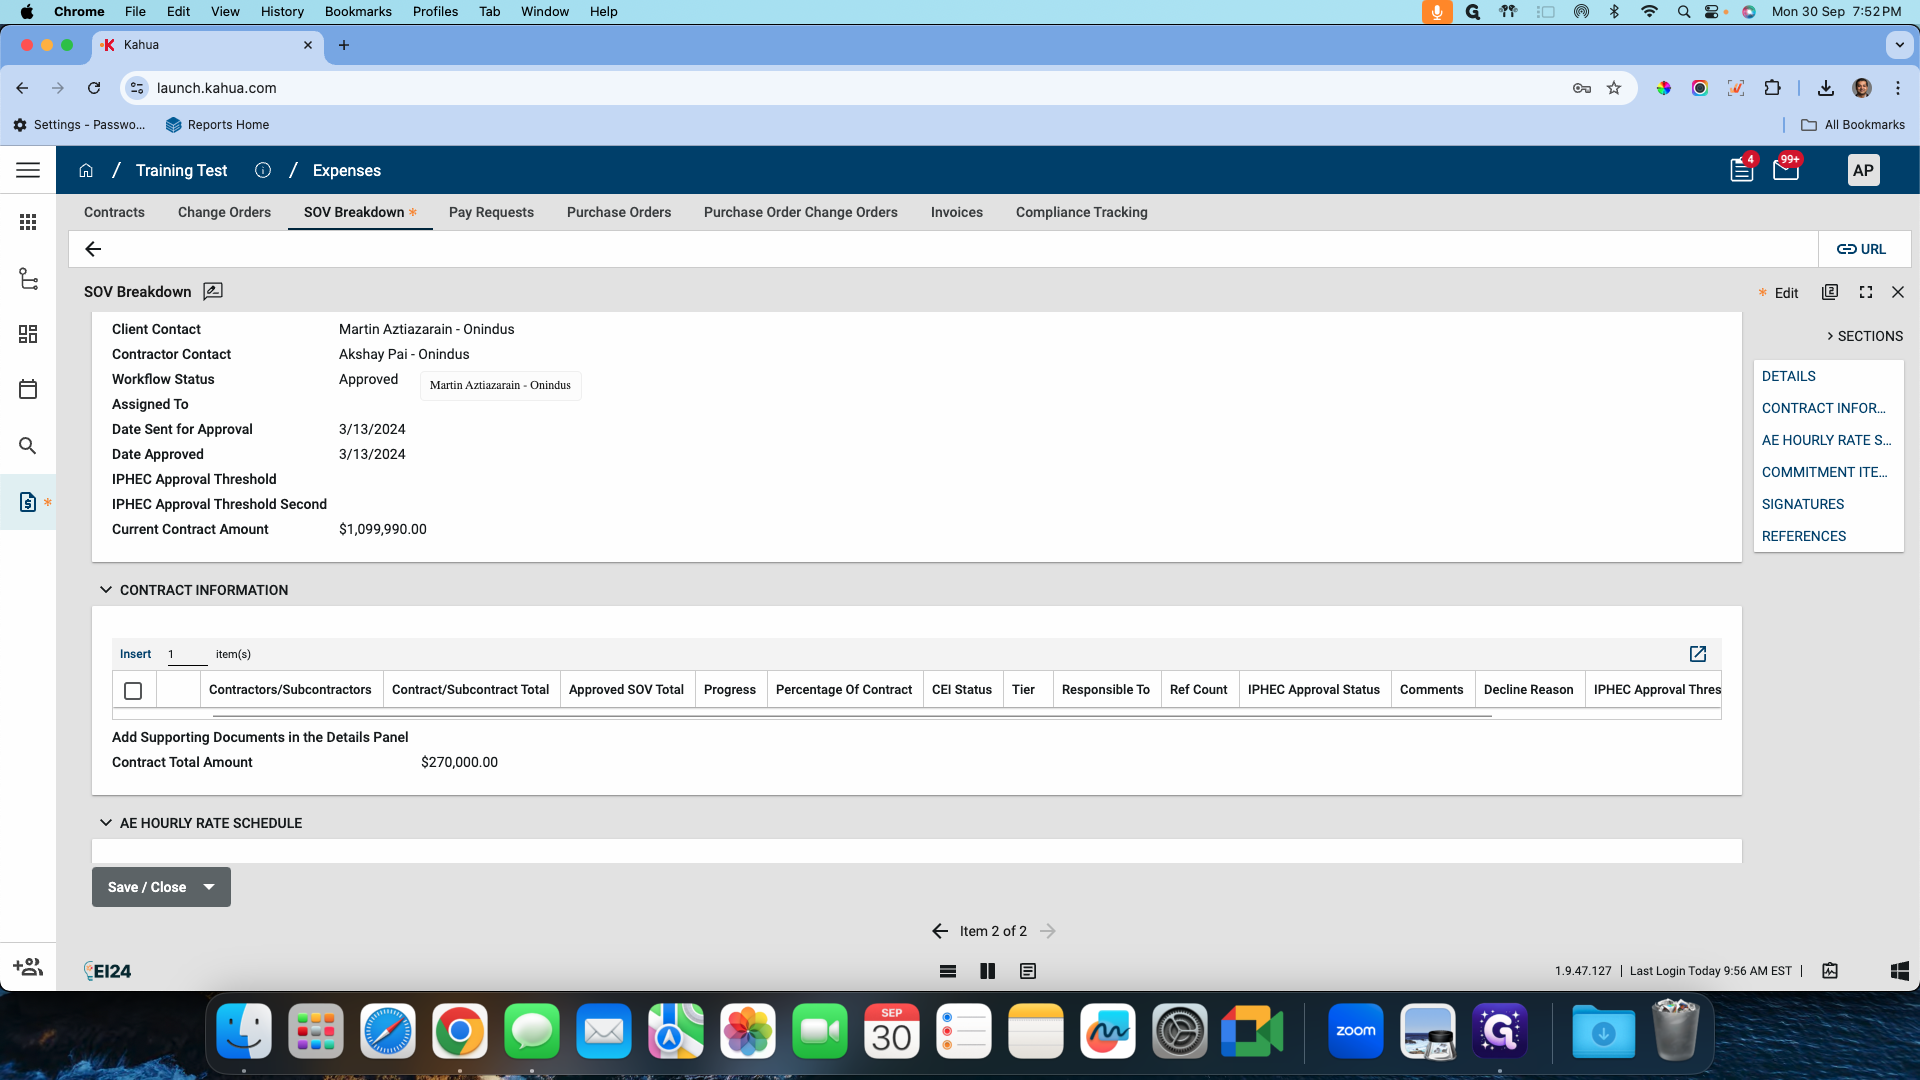Toggle full screen view of SOV Breakdown
The width and height of the screenshot is (1920, 1080).
[x=1865, y=292]
